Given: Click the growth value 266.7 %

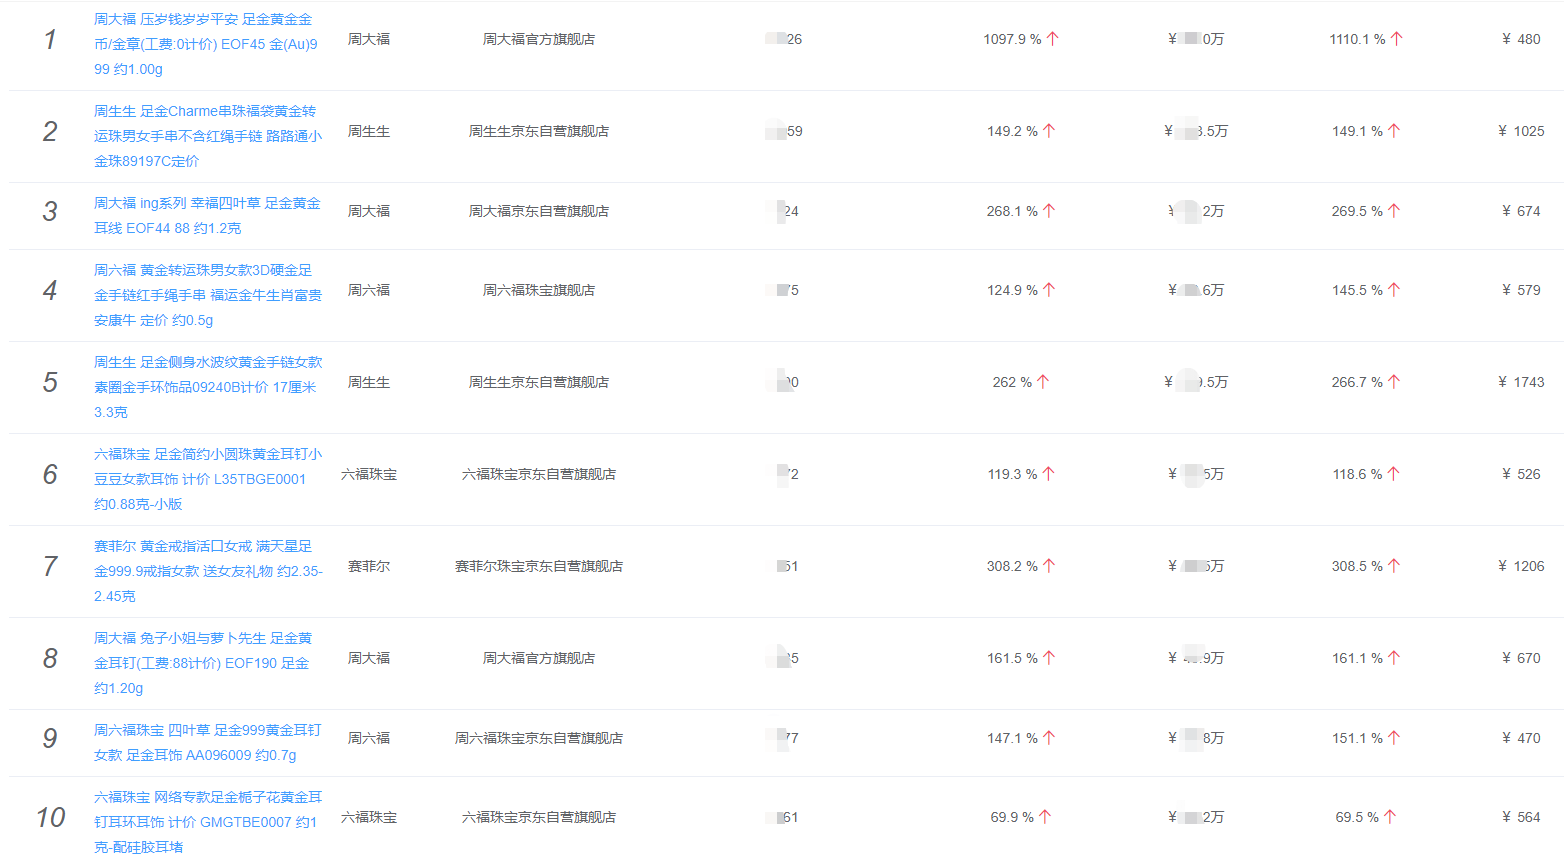Looking at the screenshot, I should click(1357, 382).
